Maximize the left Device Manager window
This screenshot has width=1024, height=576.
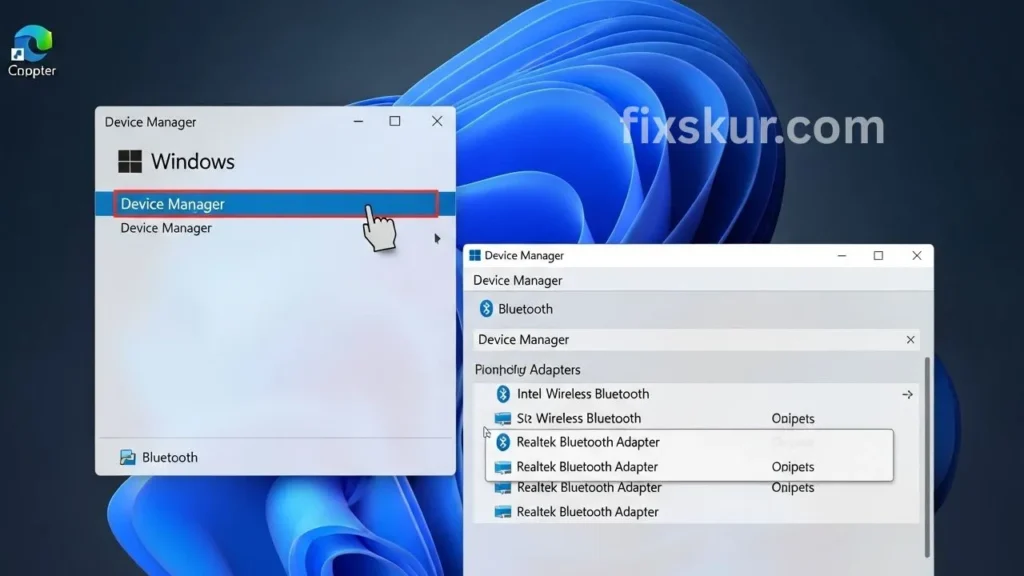coord(394,121)
